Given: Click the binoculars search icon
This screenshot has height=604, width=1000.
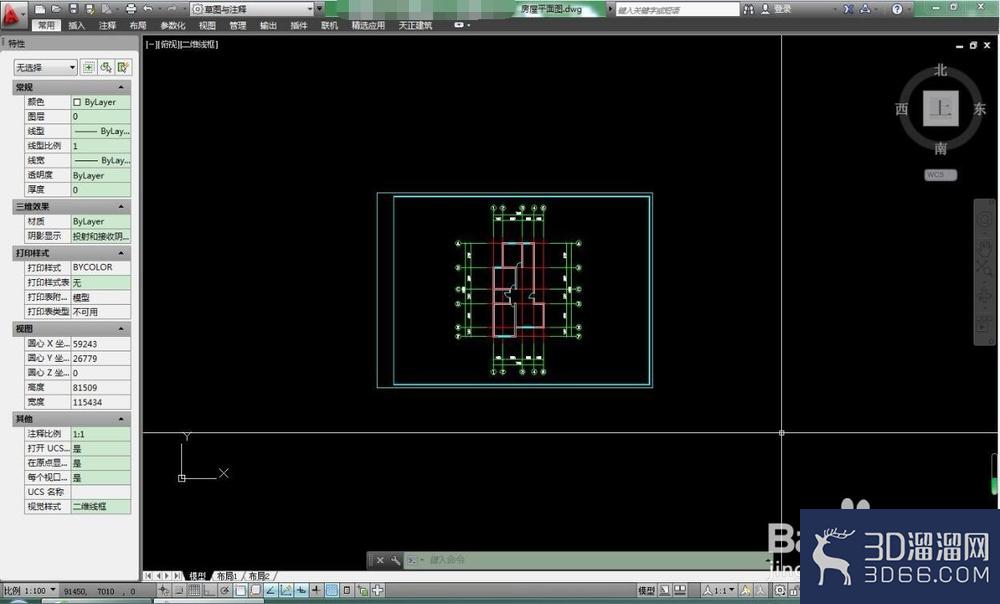Looking at the screenshot, I should [x=749, y=9].
